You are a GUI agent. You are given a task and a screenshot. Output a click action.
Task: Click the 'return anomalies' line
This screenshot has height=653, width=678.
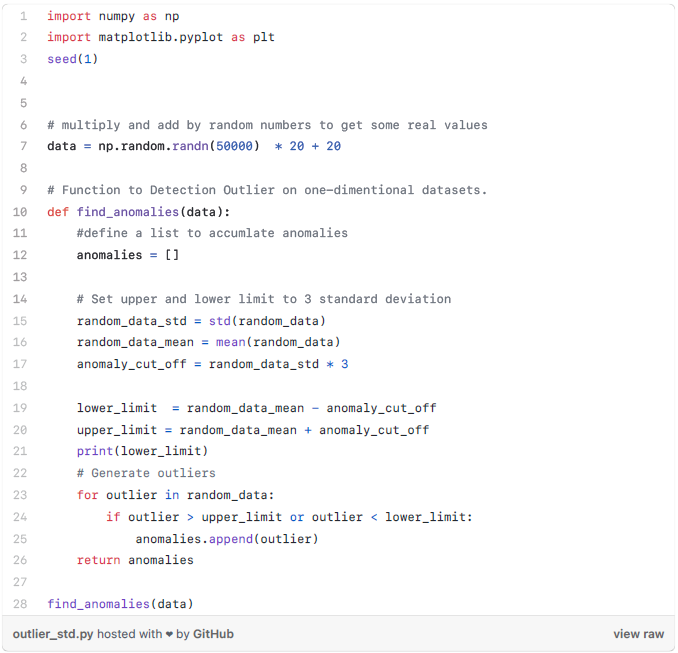coord(135,560)
